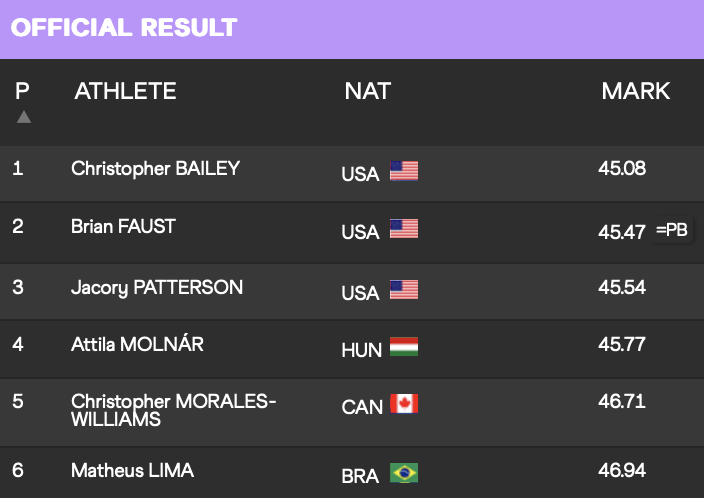Click the Brazilian flag icon
The image size is (704, 498).
coord(404,473)
